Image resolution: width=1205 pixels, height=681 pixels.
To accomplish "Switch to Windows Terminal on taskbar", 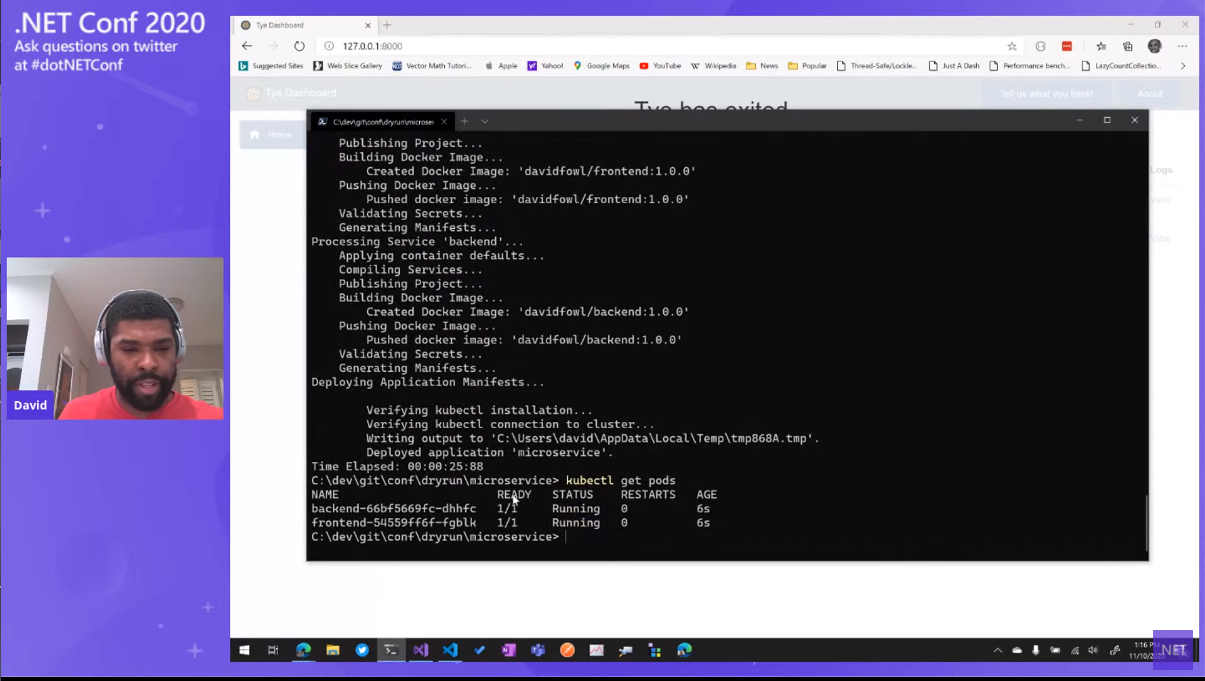I will click(x=391, y=650).
